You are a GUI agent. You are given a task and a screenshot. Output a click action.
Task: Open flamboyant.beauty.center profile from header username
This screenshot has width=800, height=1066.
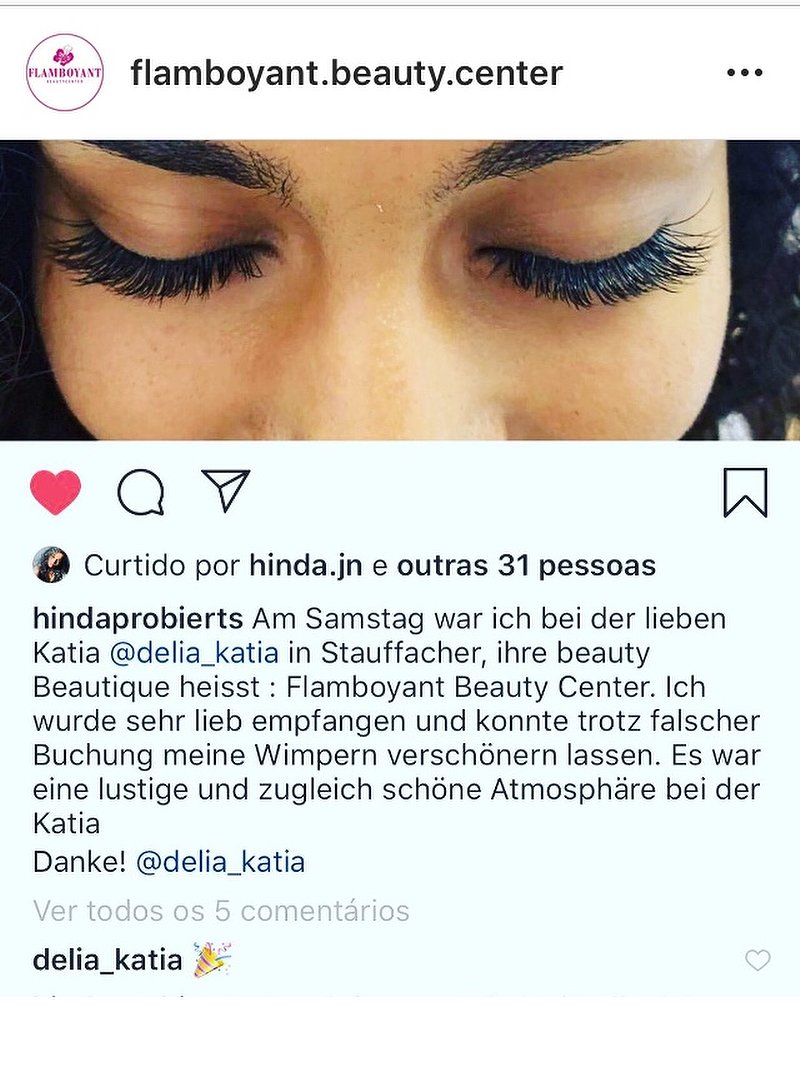pos(346,73)
